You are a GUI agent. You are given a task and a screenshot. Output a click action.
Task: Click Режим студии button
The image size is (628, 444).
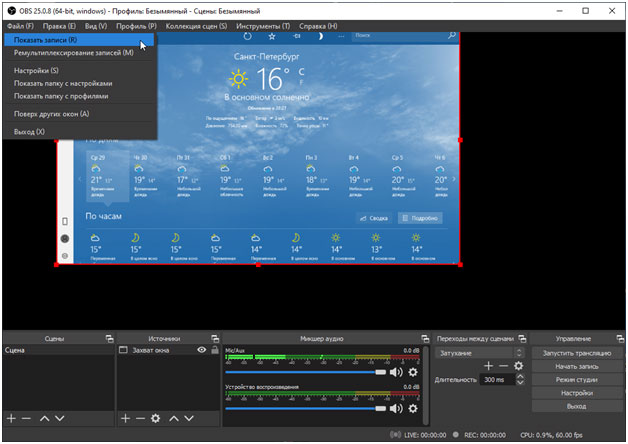click(x=577, y=380)
